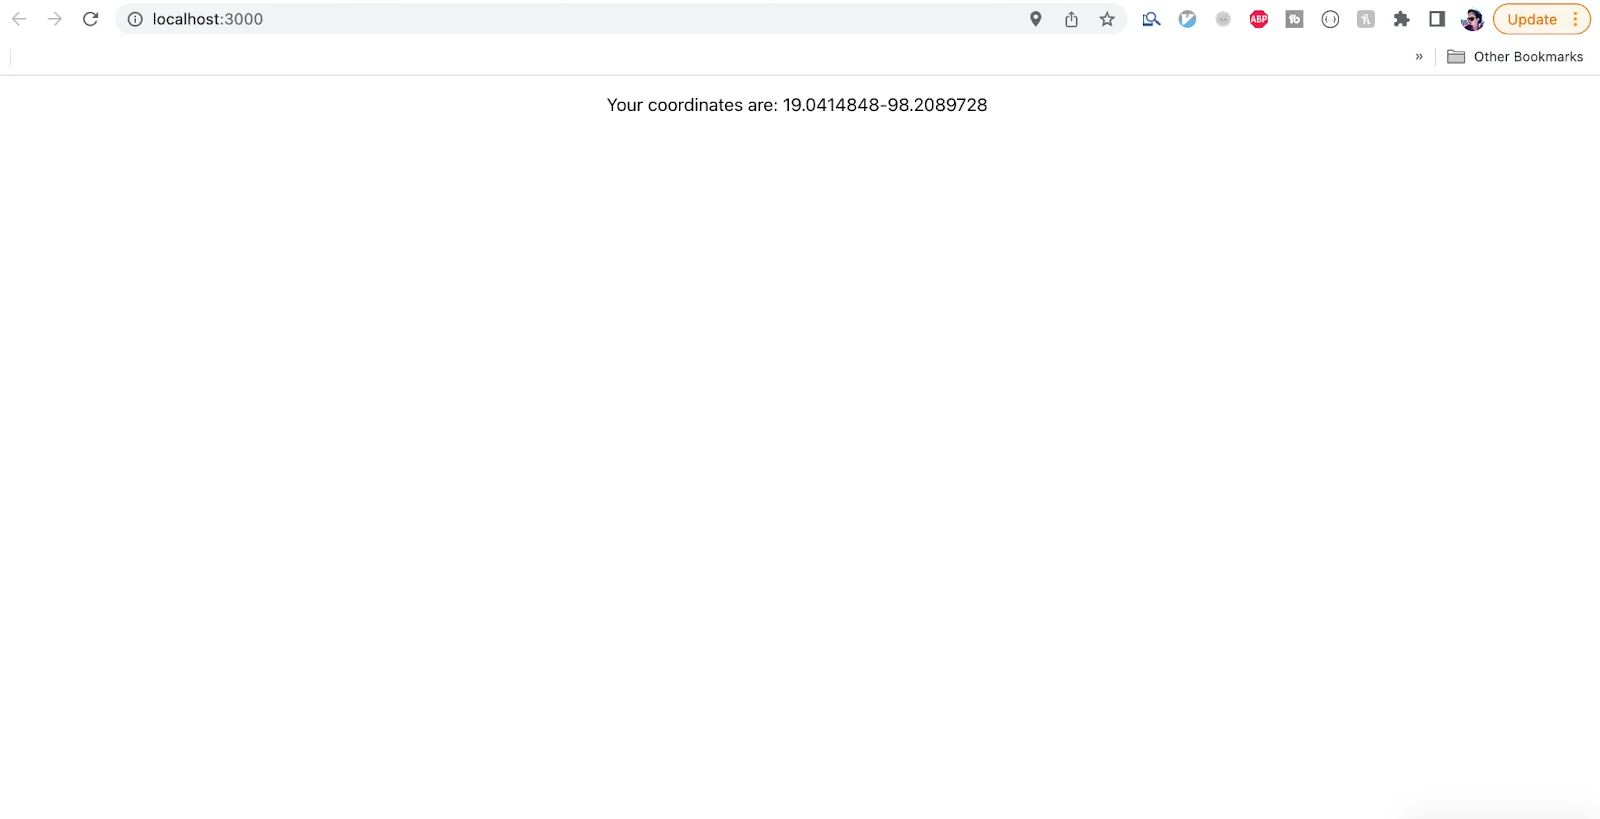Open the Extensions puzzle piece menu
Viewport: 1600px width, 819px height.
(1402, 19)
